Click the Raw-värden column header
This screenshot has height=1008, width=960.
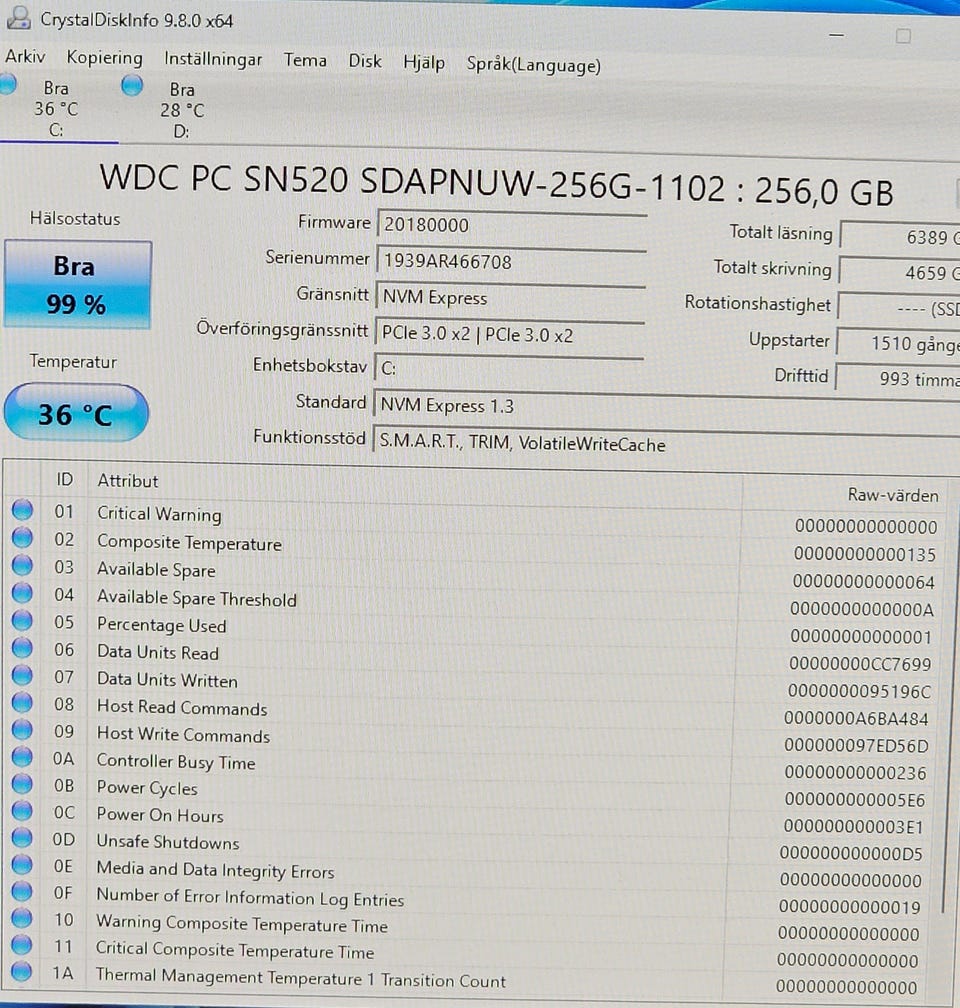[893, 495]
